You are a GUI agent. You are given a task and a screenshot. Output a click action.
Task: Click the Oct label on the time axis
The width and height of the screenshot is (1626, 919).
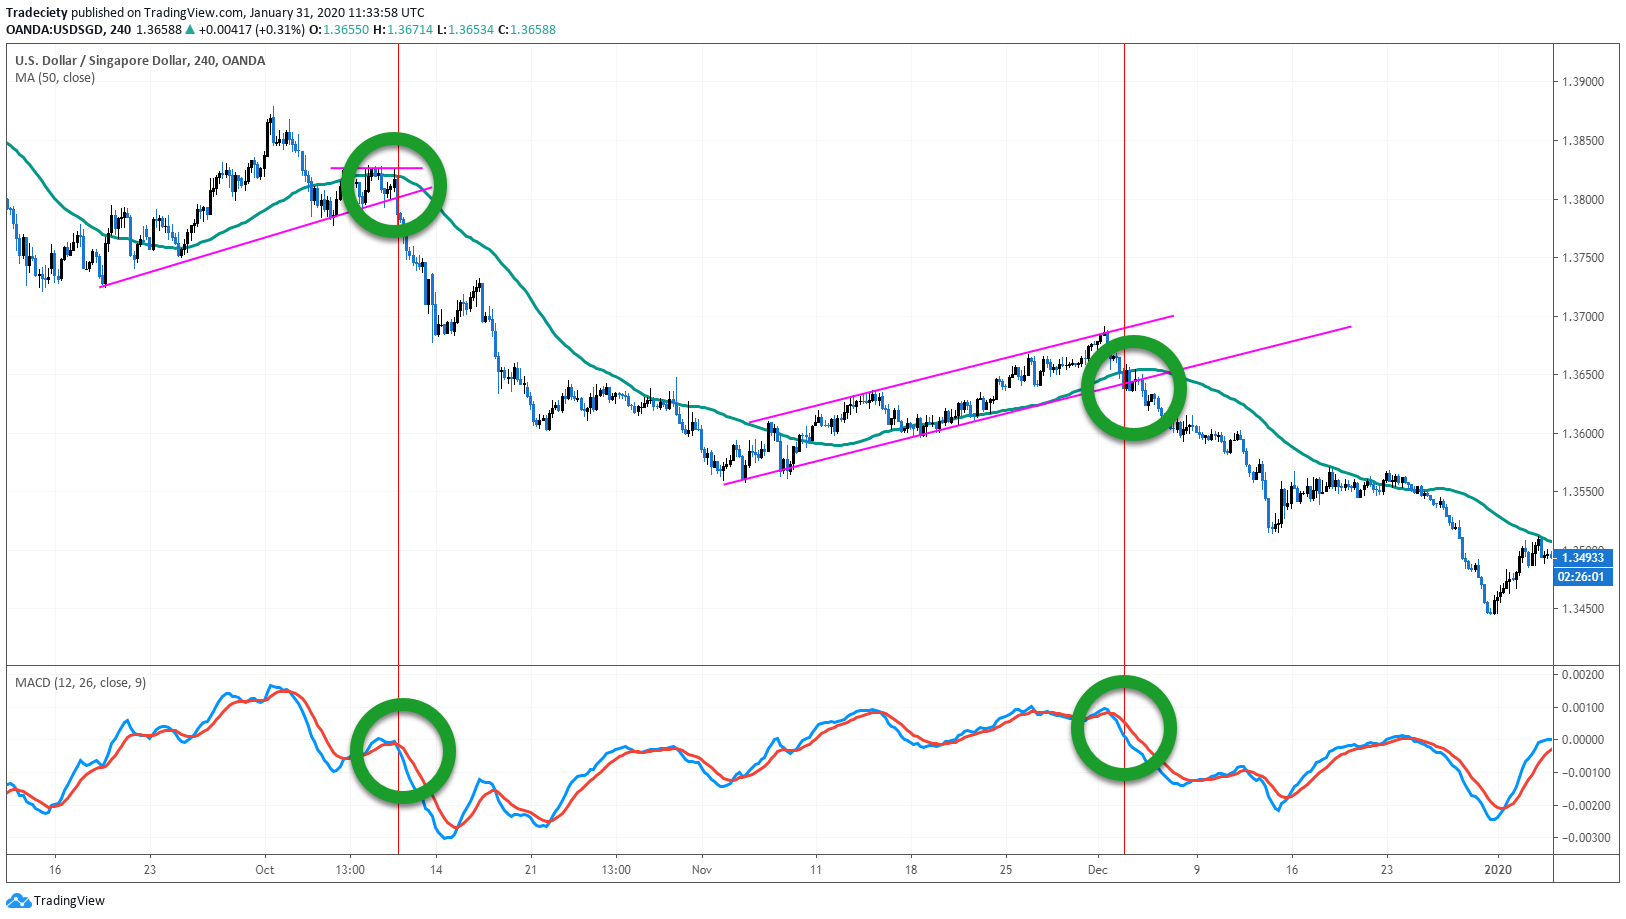click(x=264, y=870)
